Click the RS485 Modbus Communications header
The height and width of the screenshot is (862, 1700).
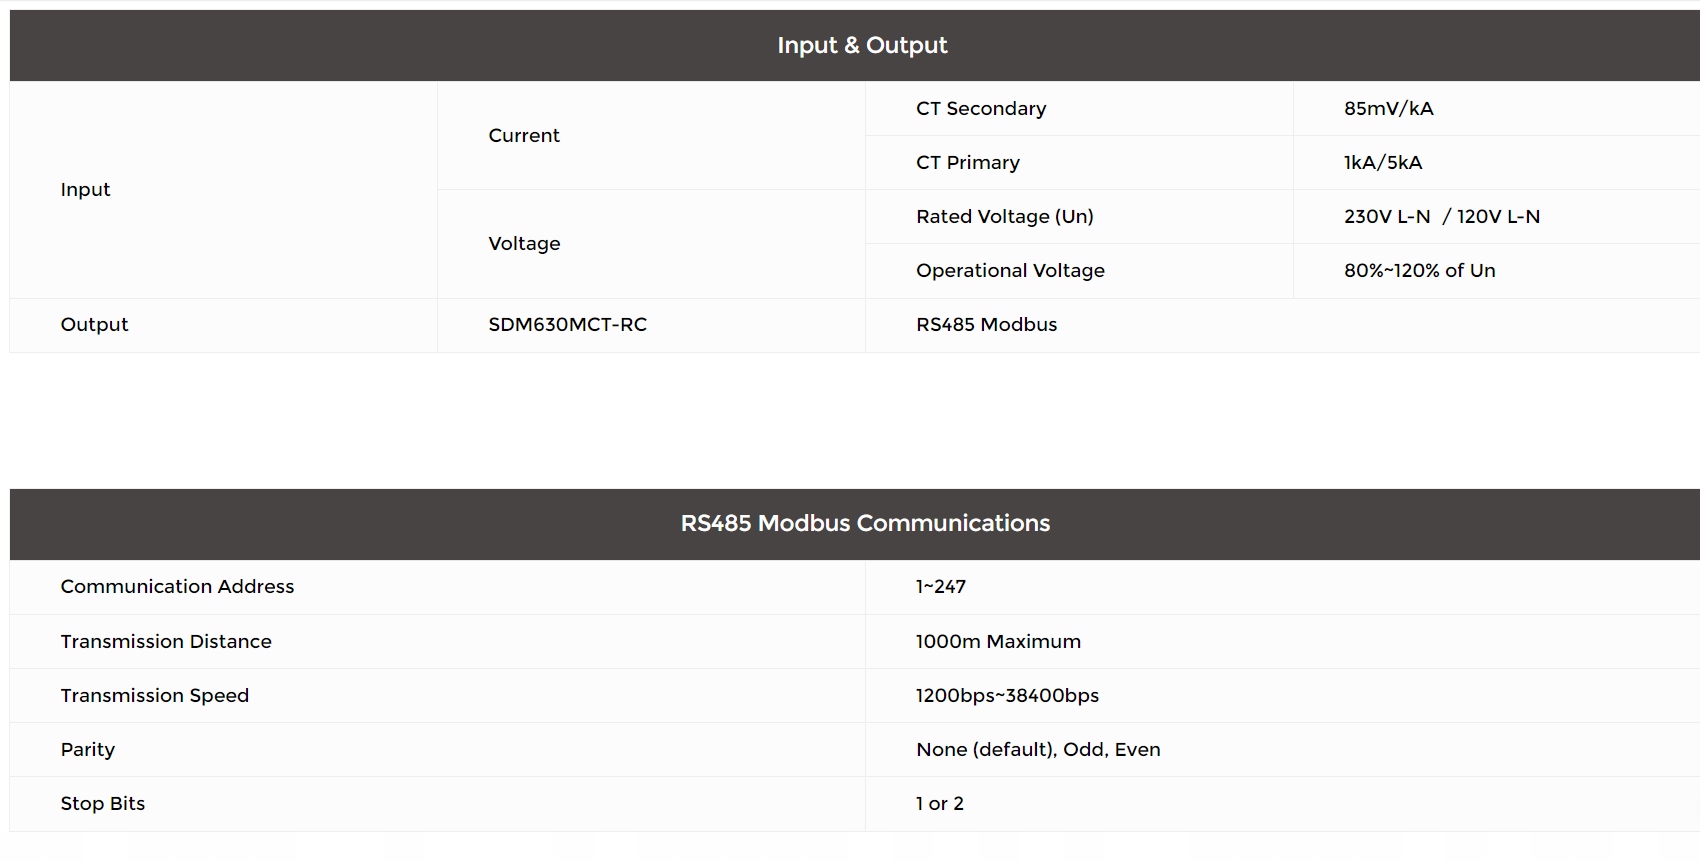tap(865, 523)
